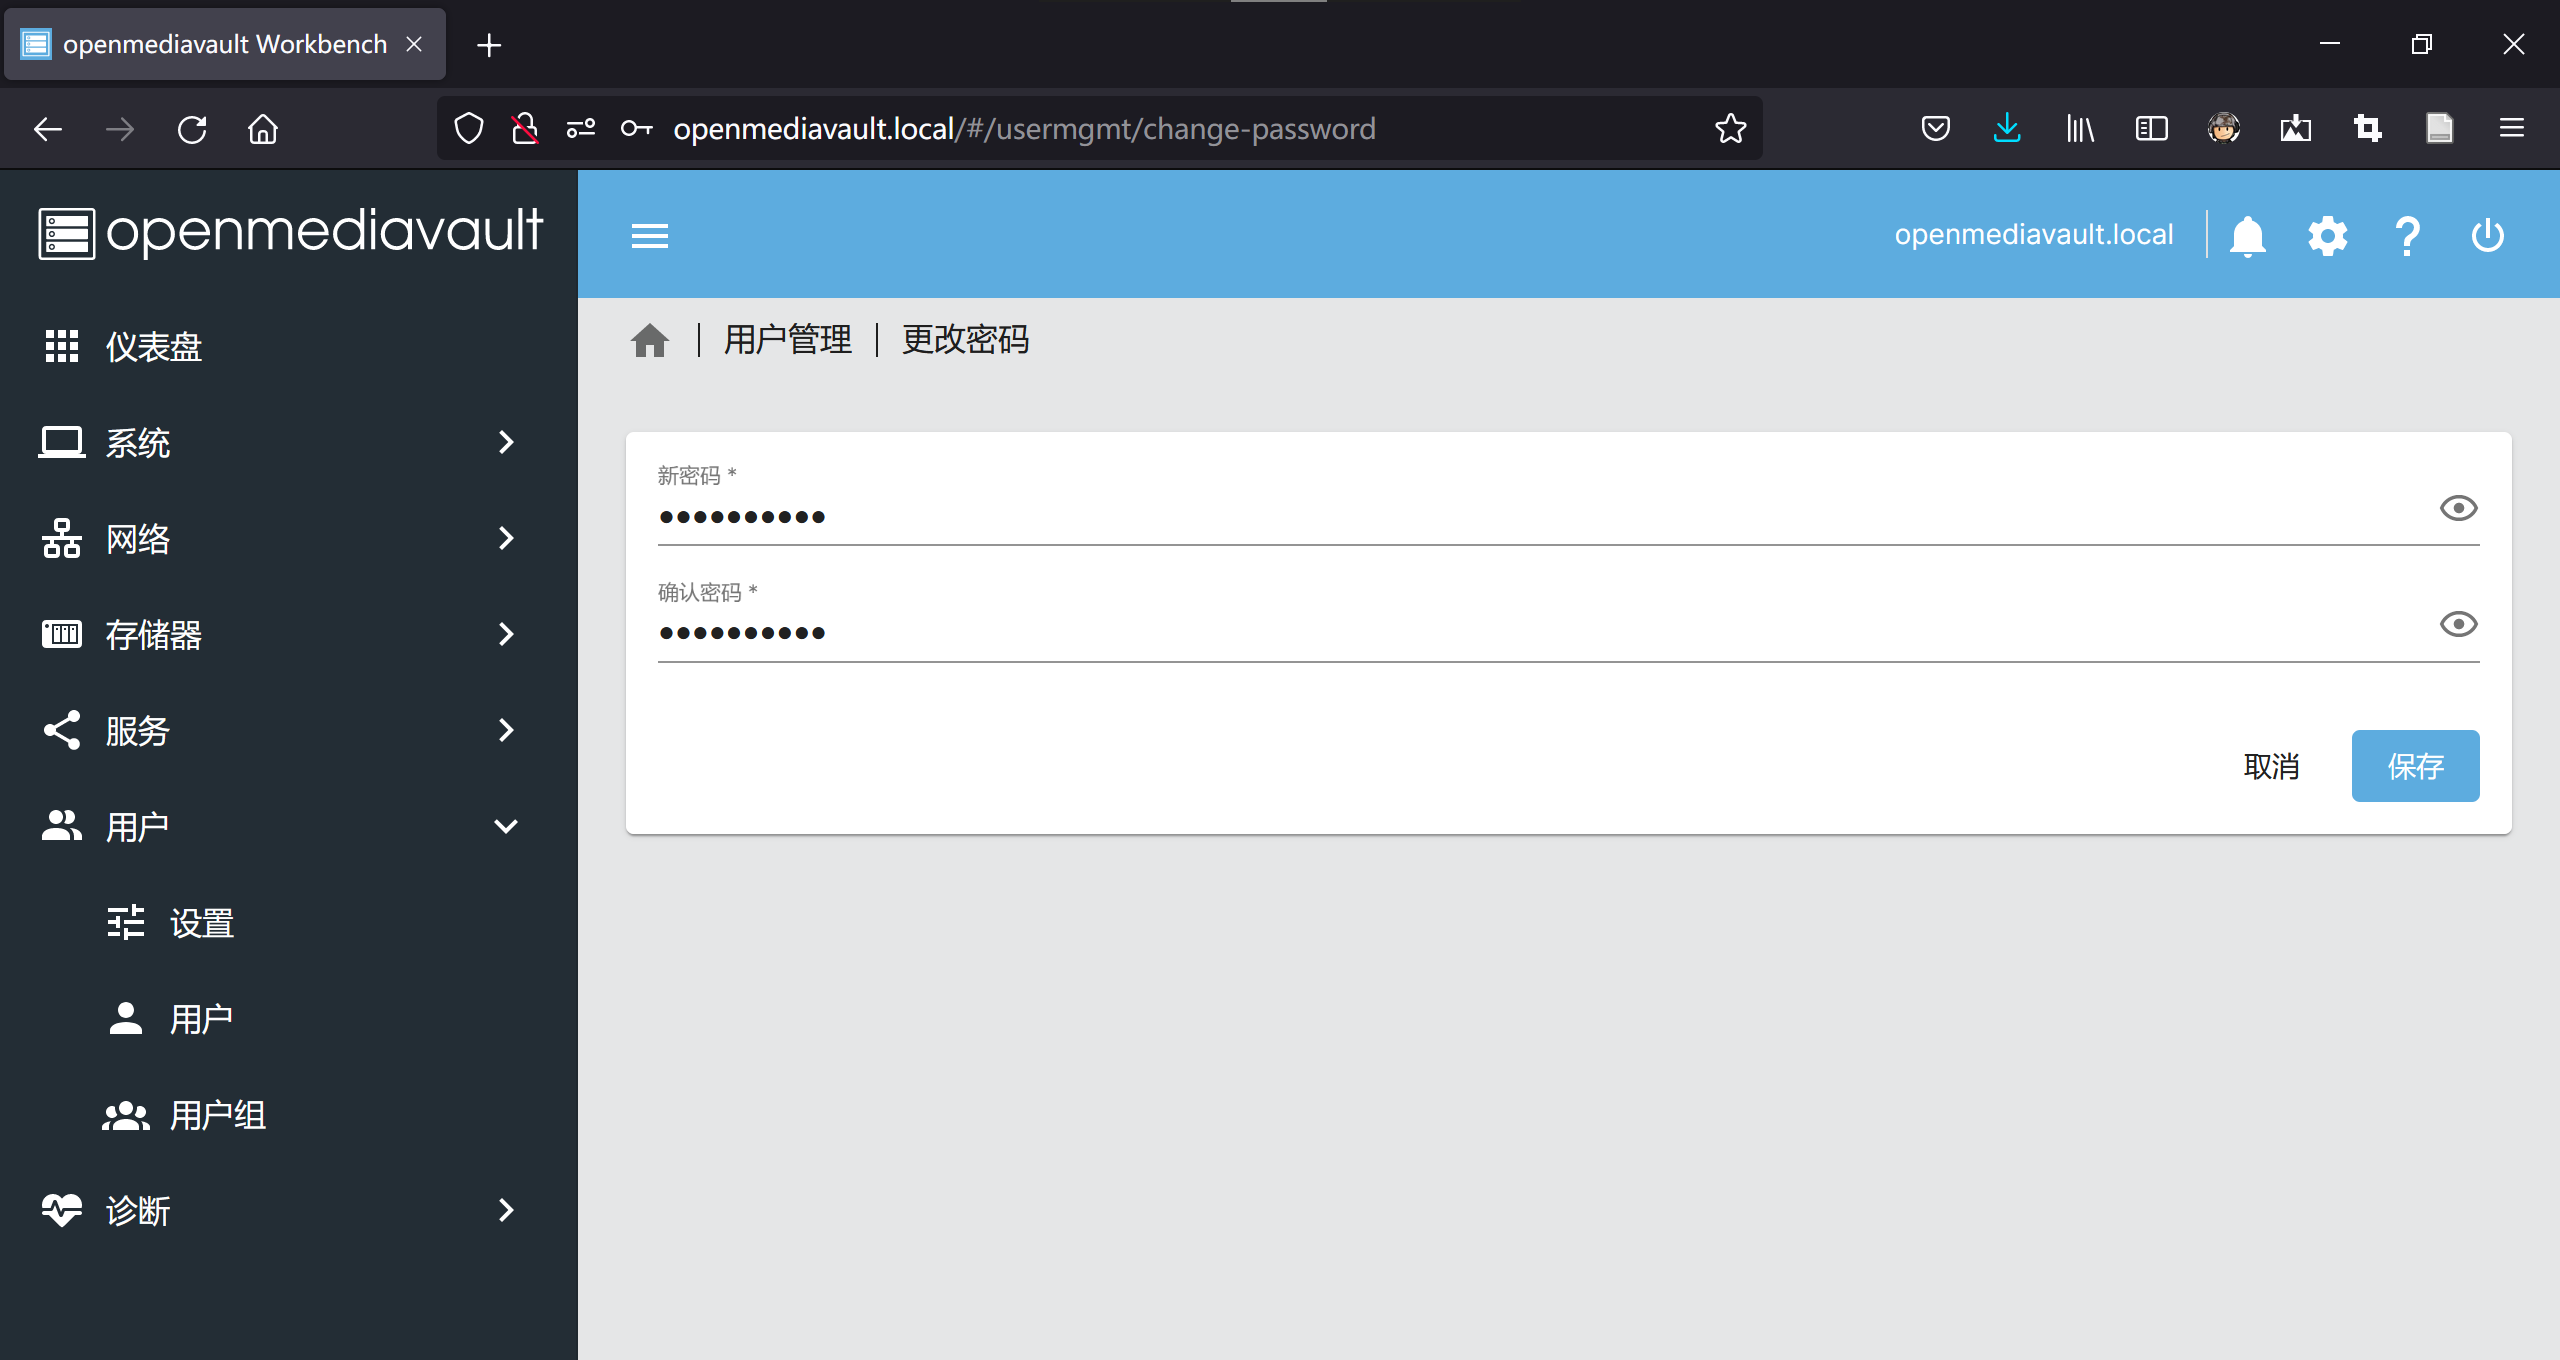
Task: Click the 保存 save button
Action: [x=2415, y=766]
